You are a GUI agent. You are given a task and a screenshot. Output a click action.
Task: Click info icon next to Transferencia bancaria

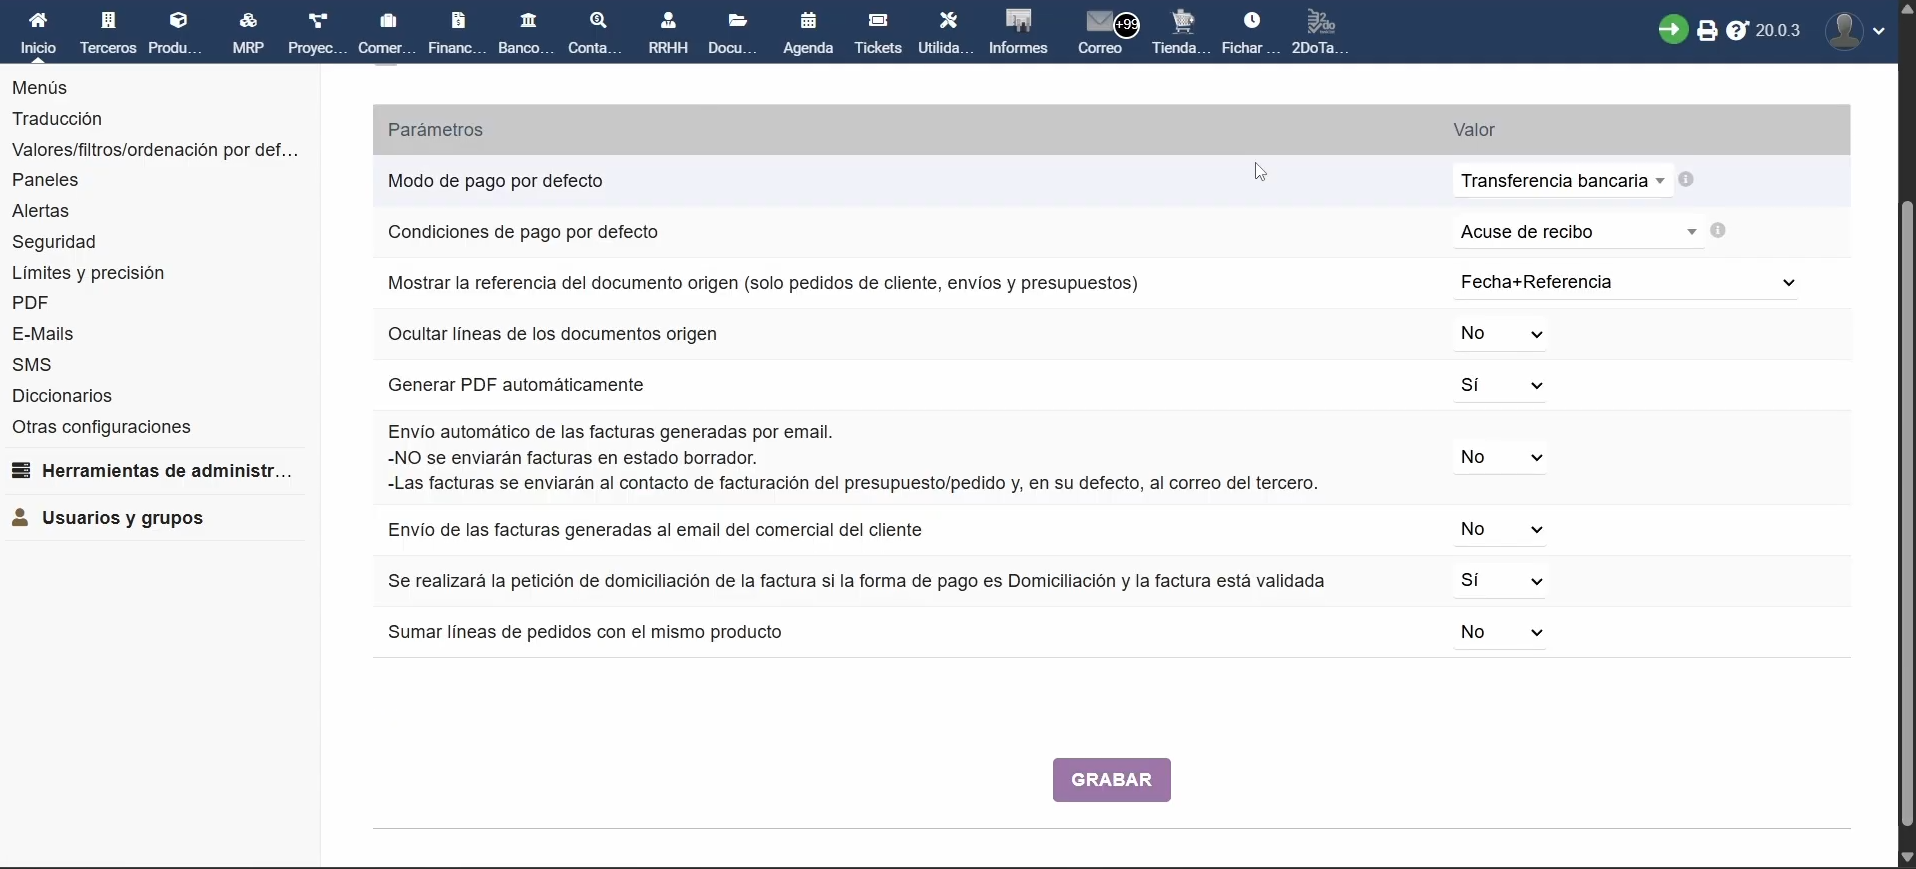point(1686,180)
